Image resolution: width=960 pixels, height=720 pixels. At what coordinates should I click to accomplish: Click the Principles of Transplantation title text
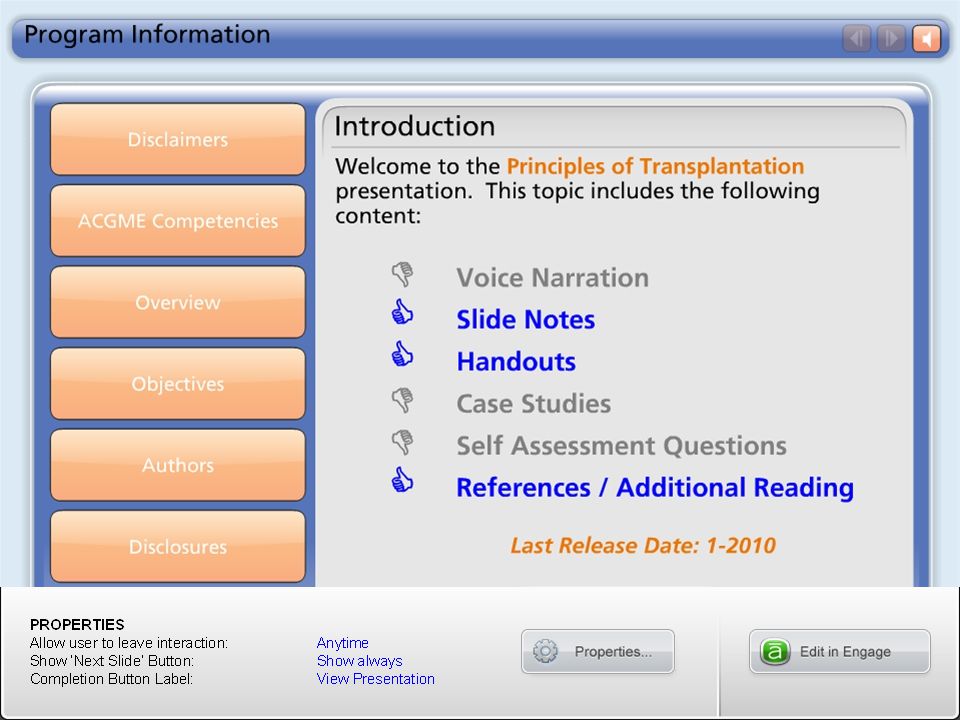pos(655,166)
